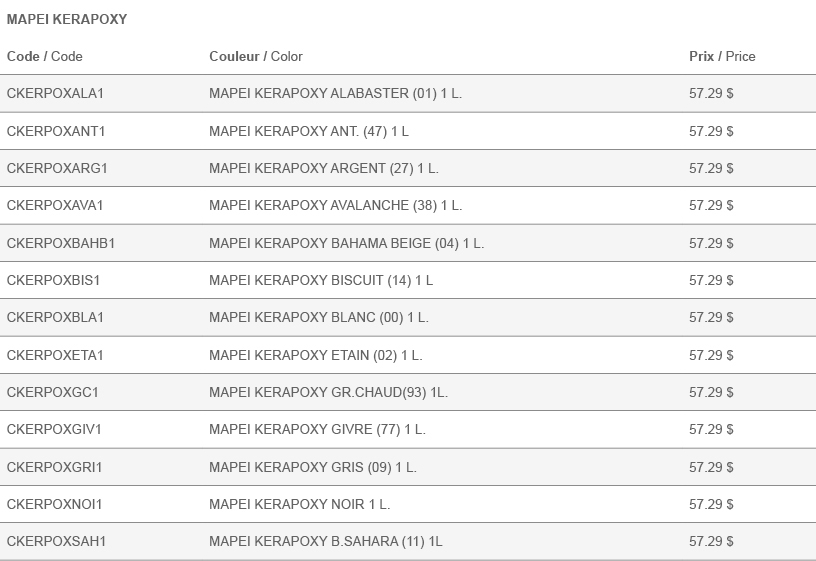This screenshot has height=561, width=816.
Task: Click the Prix / Price column header
Action: 722,56
